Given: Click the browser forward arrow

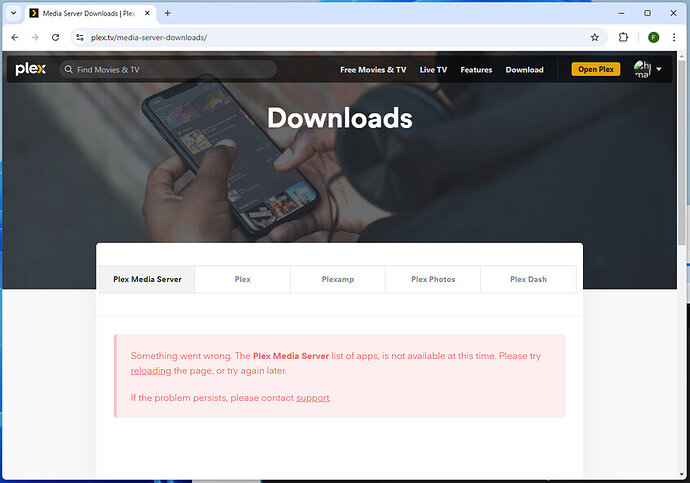Looking at the screenshot, I should (x=35, y=37).
